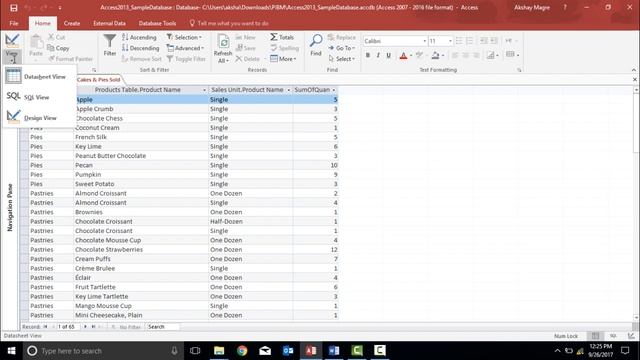Click the 'Pecan' cell
This screenshot has width=640, height=360.
coord(141,165)
